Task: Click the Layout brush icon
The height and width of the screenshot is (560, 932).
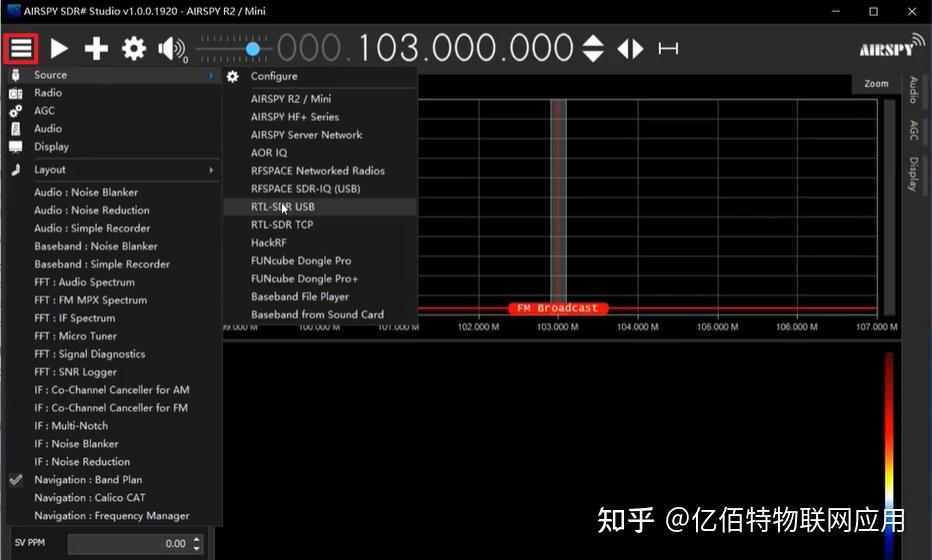Action: [x=15, y=169]
